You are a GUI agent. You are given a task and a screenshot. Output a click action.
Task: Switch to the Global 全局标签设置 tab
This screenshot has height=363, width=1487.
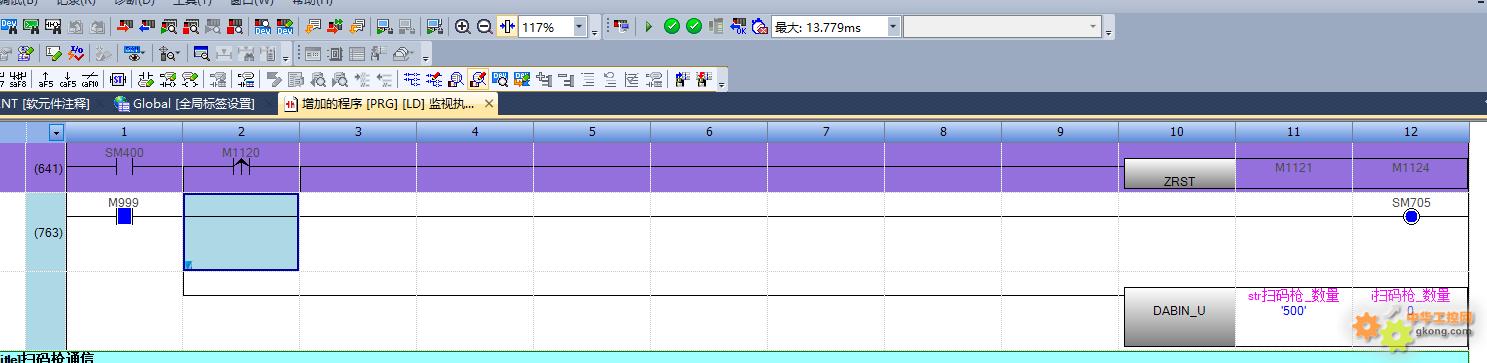[x=185, y=104]
